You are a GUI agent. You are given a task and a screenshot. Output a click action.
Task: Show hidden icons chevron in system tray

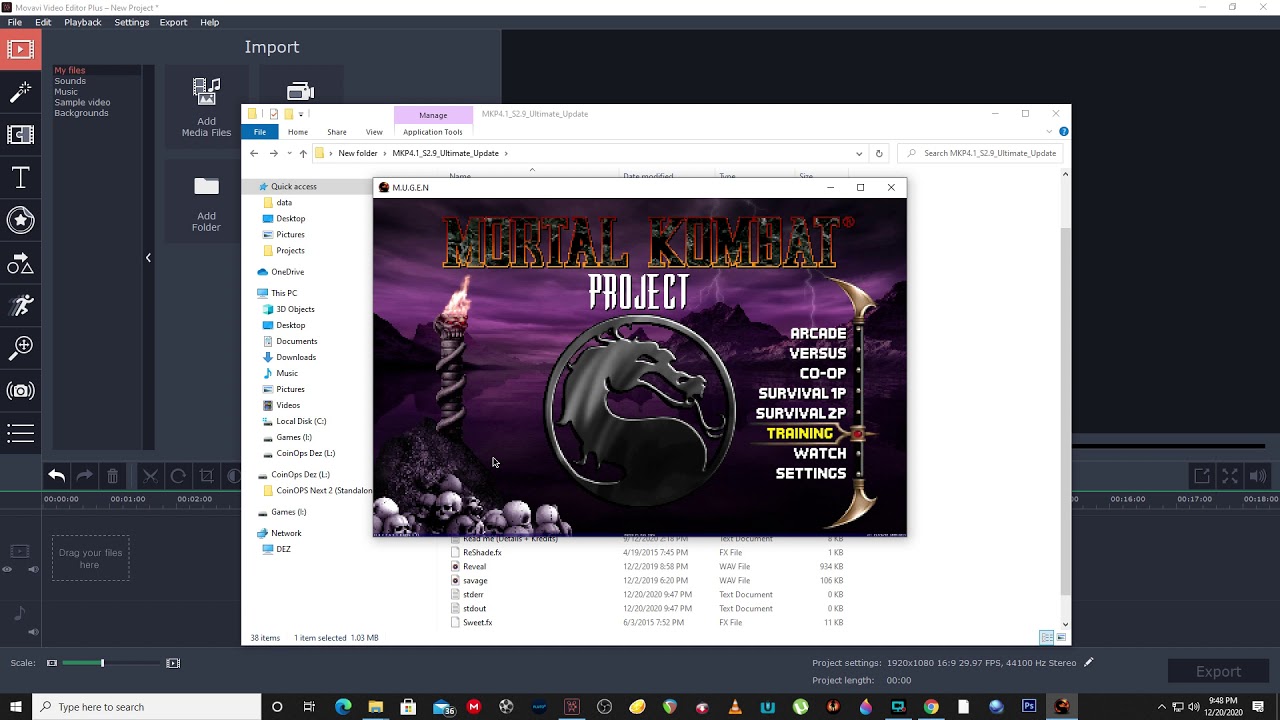pyautogui.click(x=1162, y=707)
